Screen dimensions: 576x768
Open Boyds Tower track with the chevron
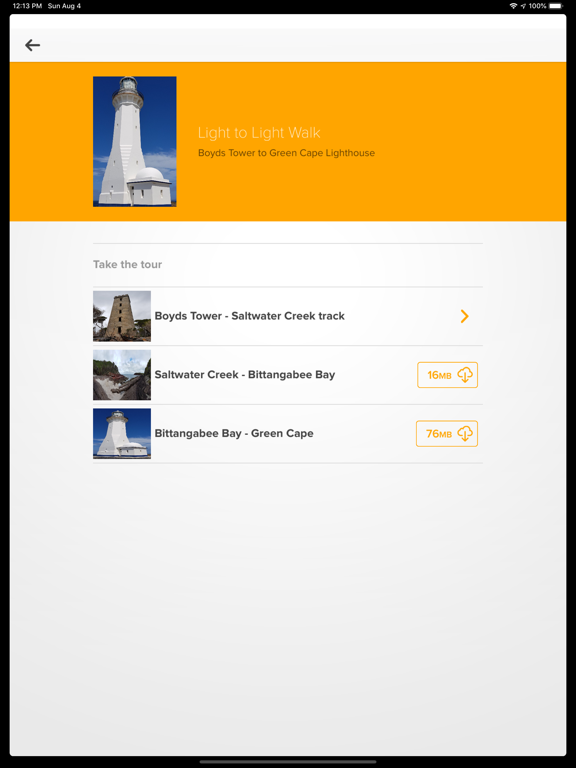point(464,316)
